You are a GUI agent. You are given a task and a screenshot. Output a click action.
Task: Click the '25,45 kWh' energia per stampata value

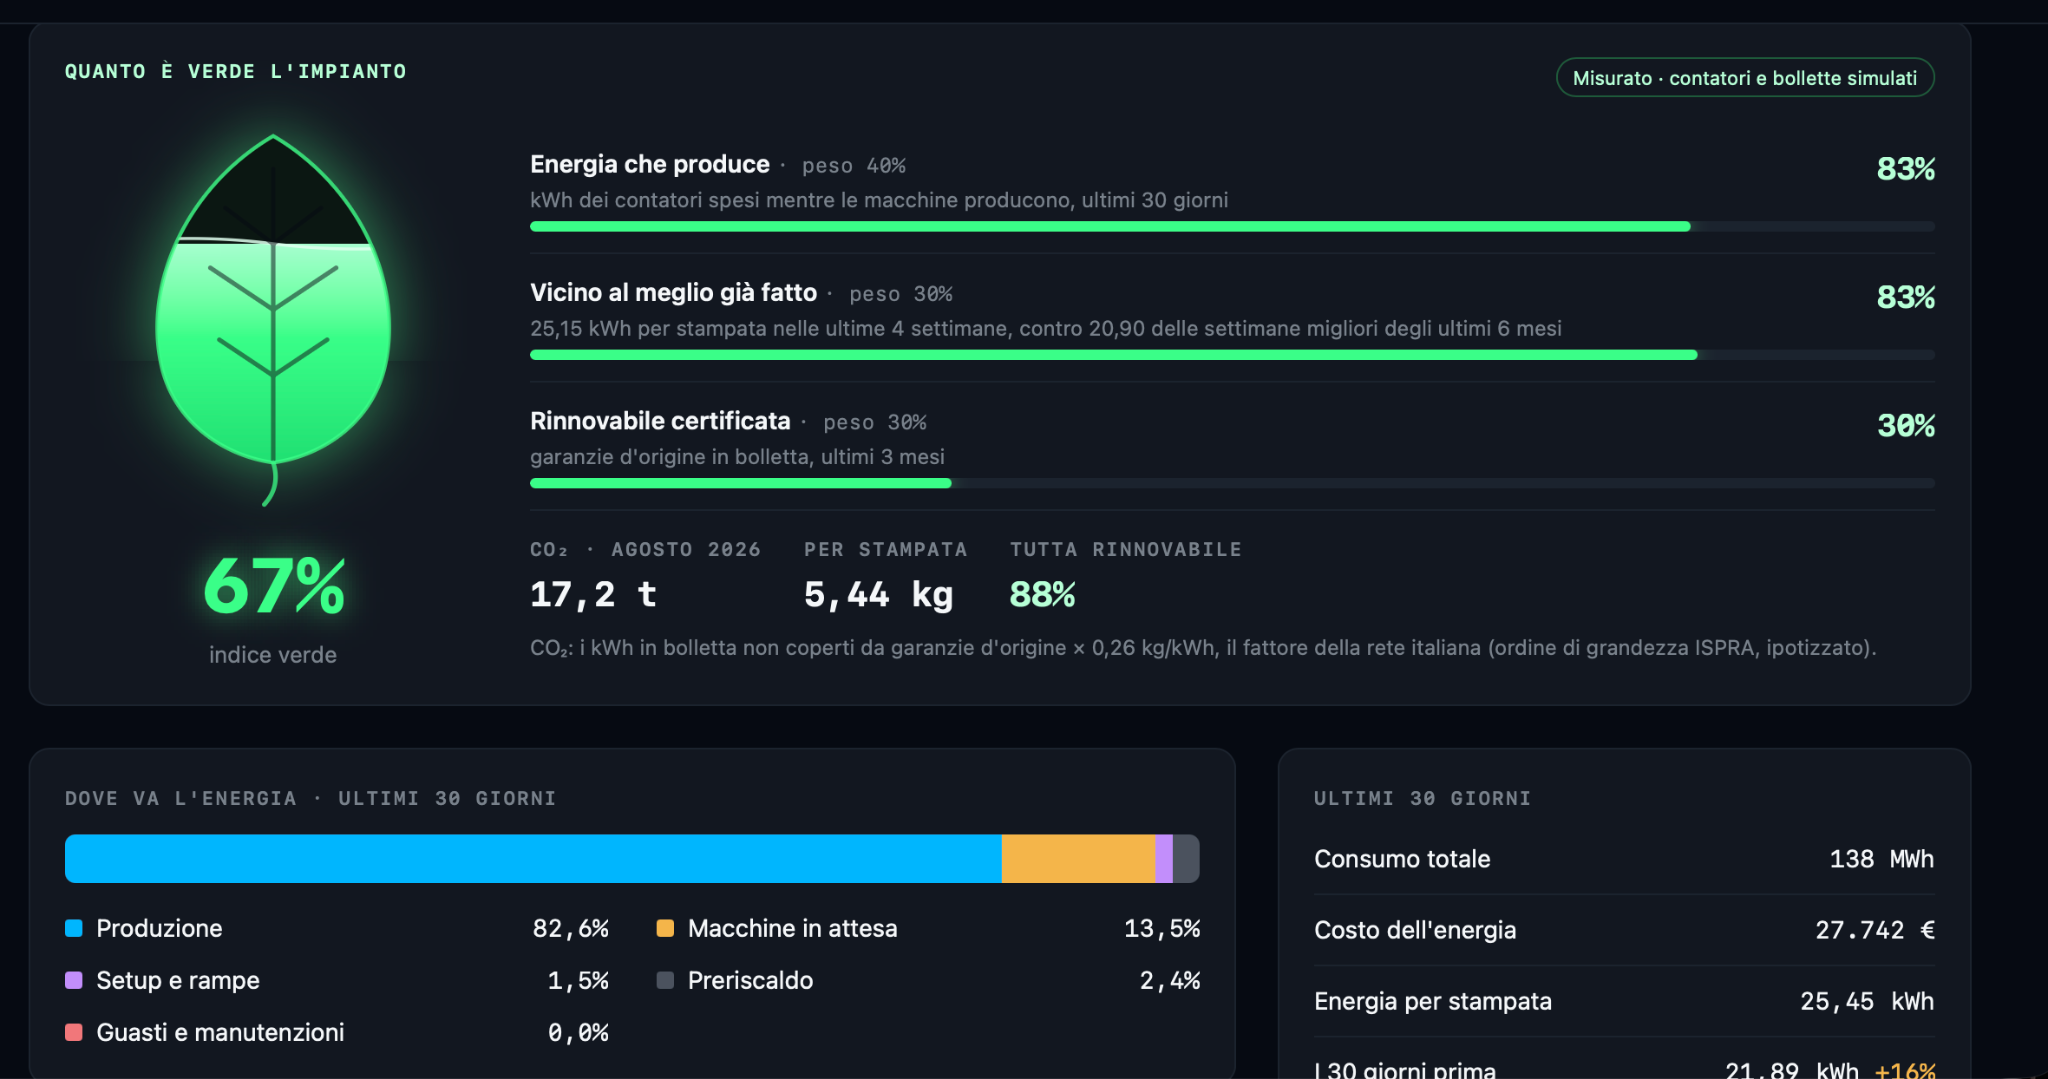point(1868,1001)
